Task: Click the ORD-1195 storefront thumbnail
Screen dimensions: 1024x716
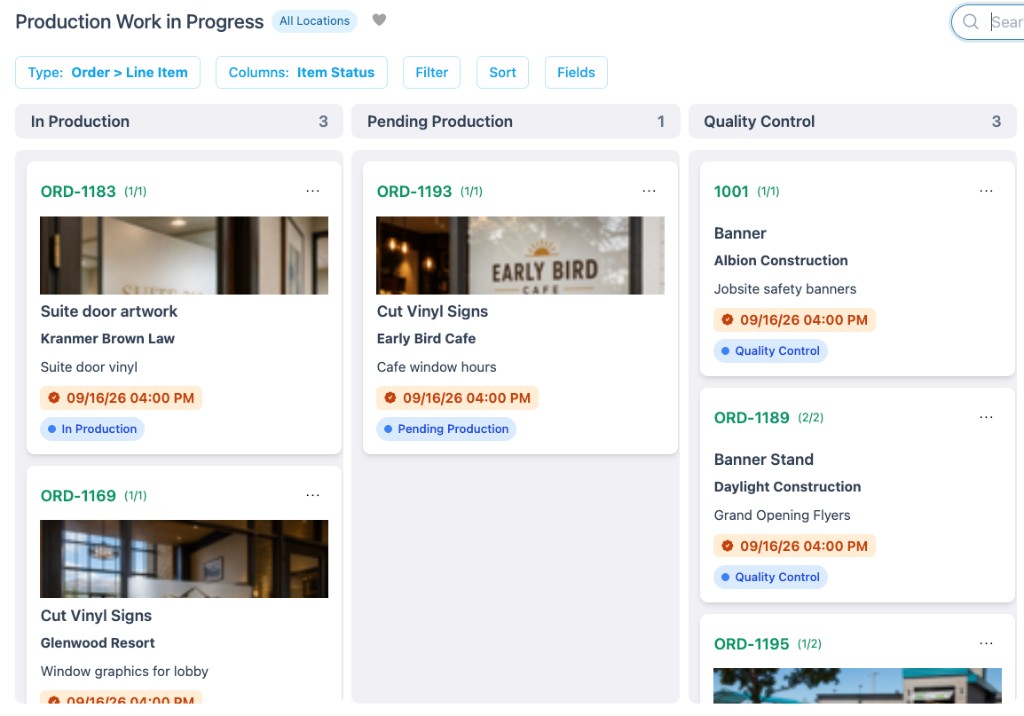Action: 857,685
